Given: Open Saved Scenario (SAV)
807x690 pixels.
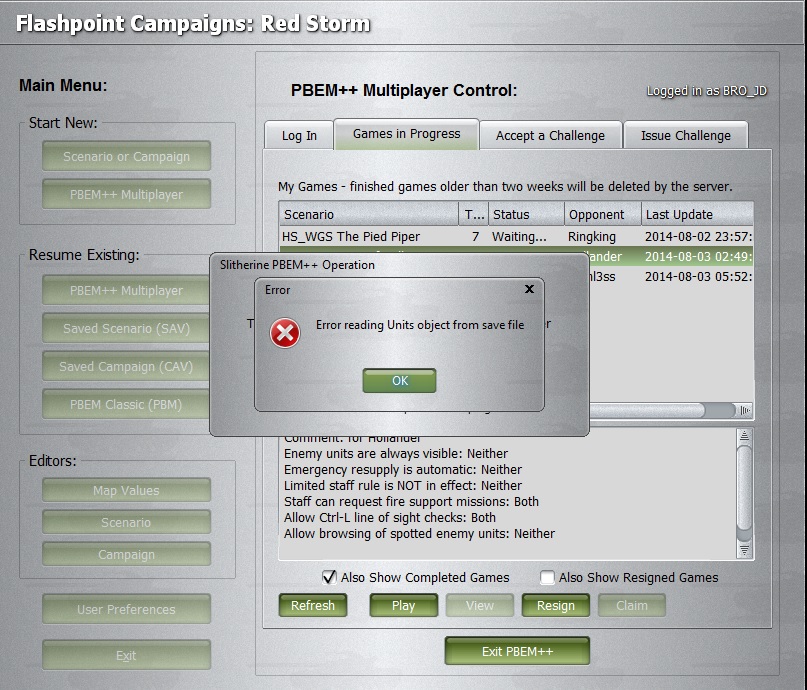Looking at the screenshot, I should coord(127,328).
